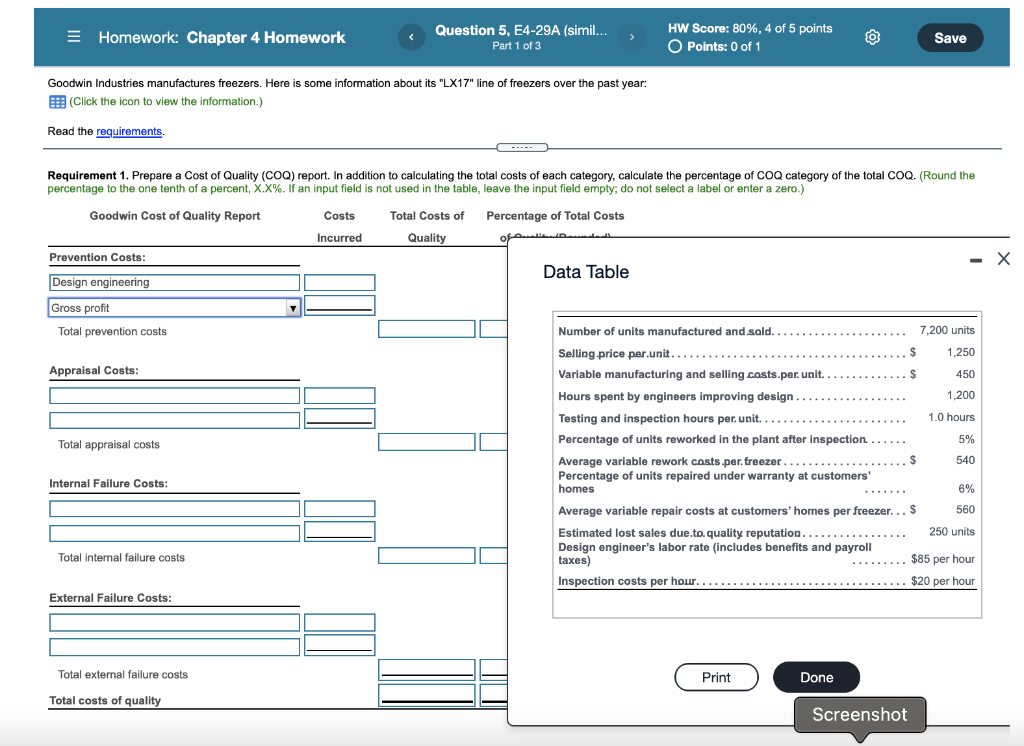This screenshot has width=1024, height=746.
Task: Open the requirements link
Action: pyautogui.click(x=129, y=131)
